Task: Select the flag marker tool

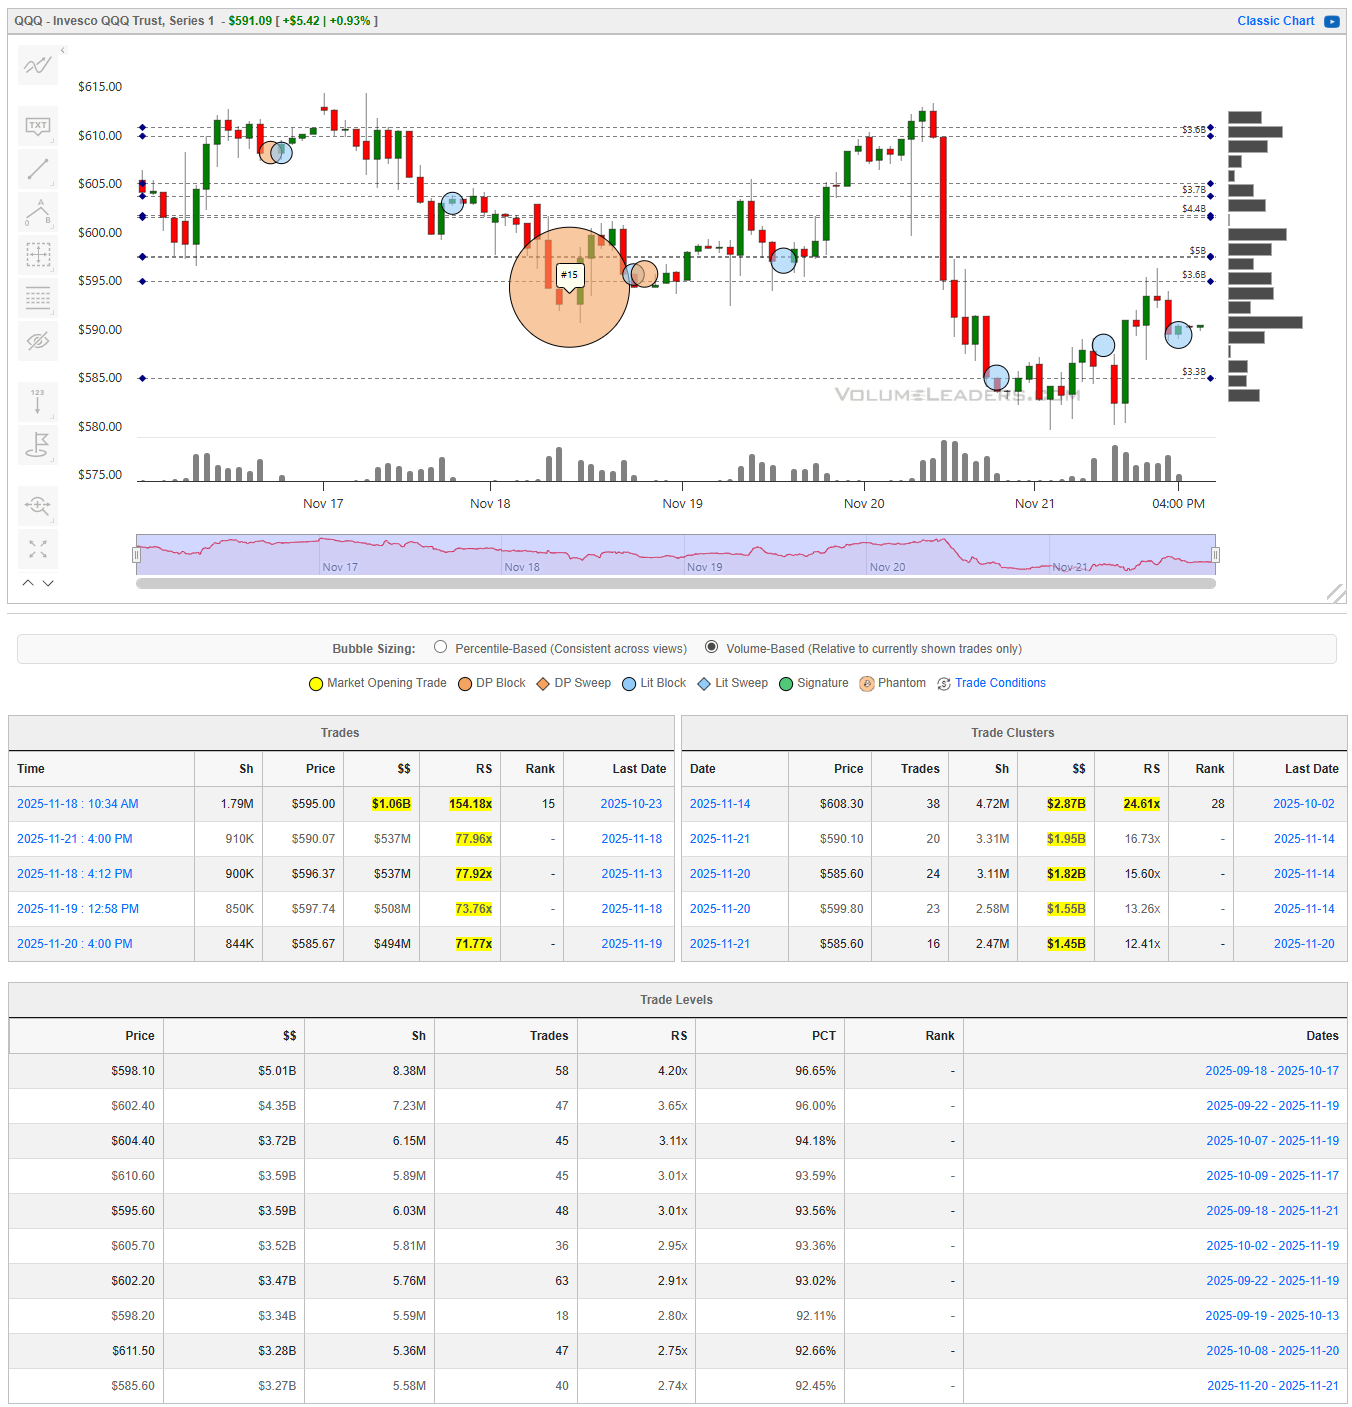Action: (x=38, y=444)
